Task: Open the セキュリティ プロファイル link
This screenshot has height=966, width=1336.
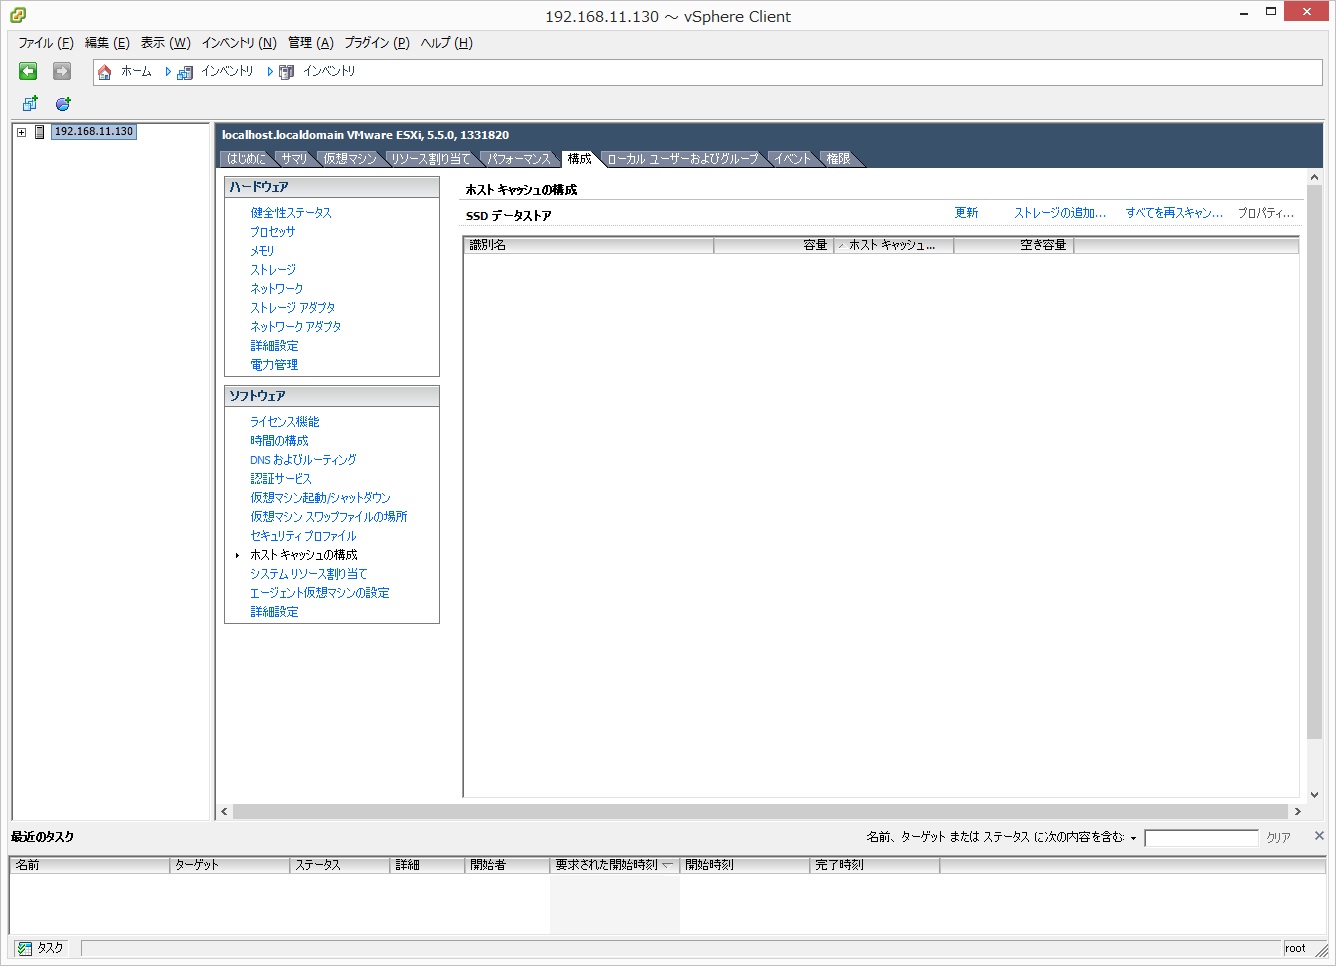Action: click(303, 536)
